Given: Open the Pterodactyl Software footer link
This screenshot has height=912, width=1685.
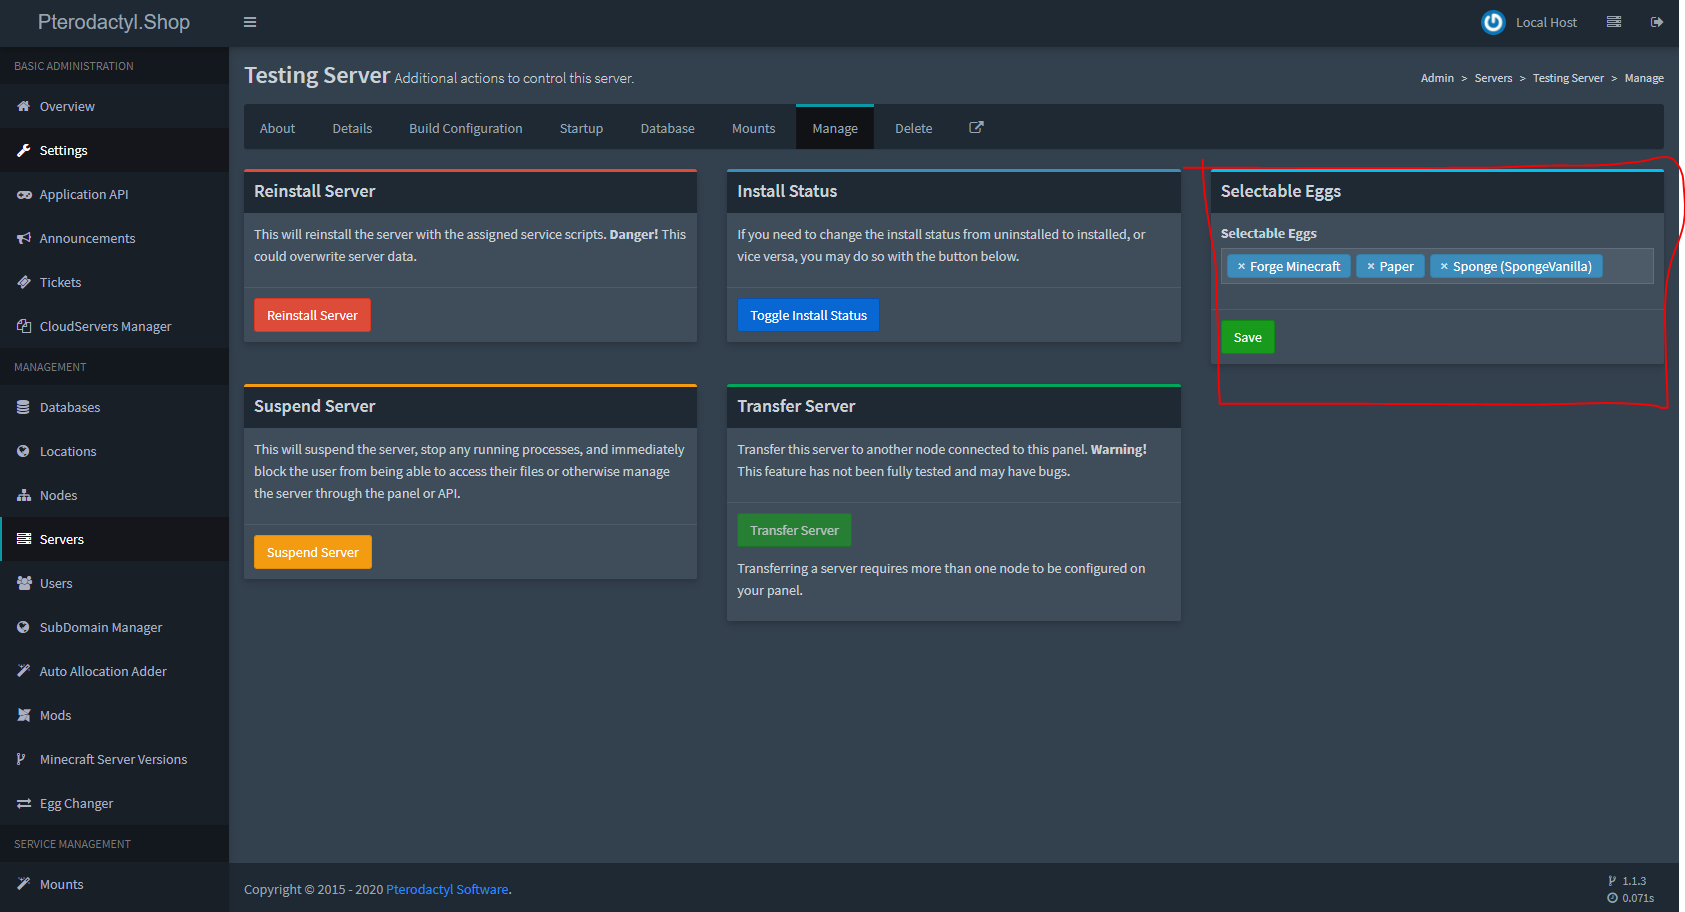Looking at the screenshot, I should pyautogui.click(x=447, y=890).
